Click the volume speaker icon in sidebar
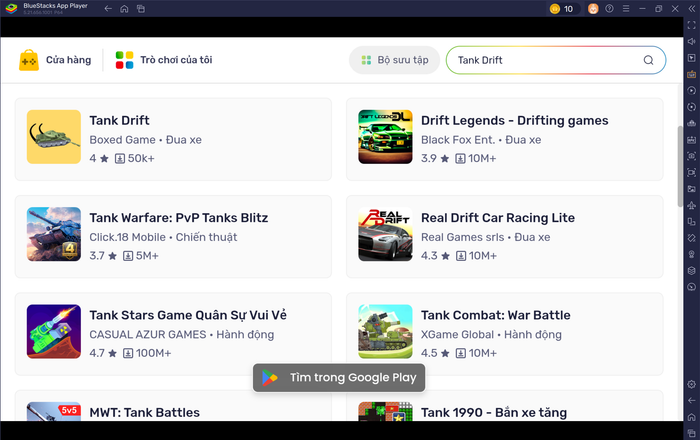The width and height of the screenshot is (700, 440). 692,42
